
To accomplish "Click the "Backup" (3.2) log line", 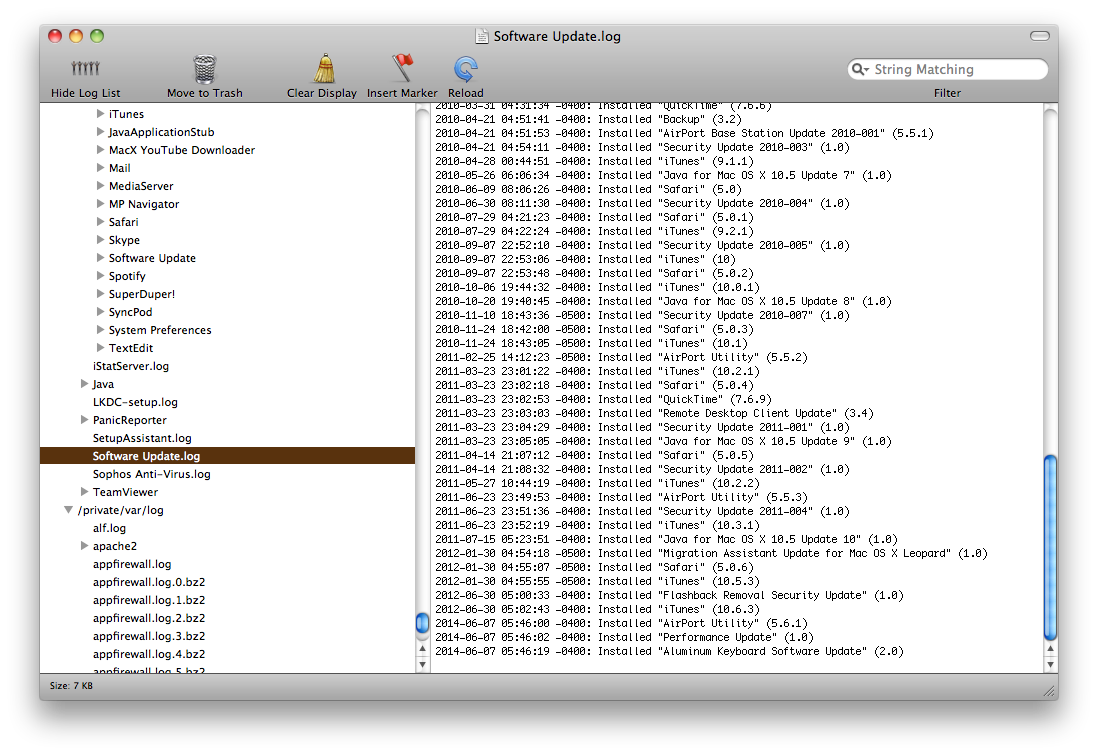I will (588, 119).
